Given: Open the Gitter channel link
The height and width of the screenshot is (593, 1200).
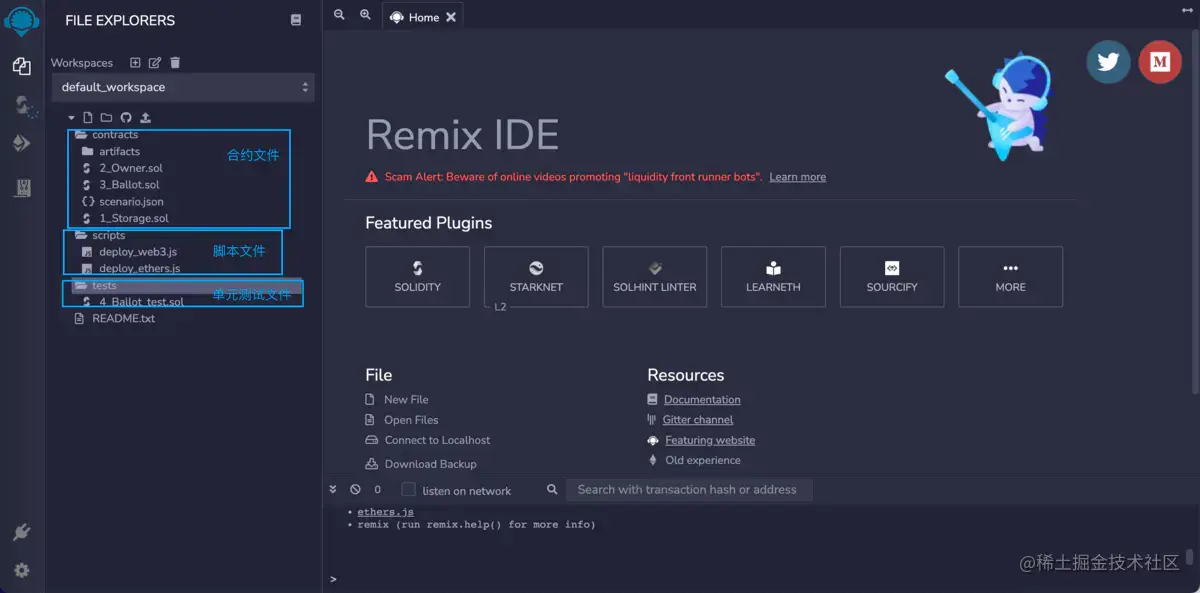Looking at the screenshot, I should coord(697,420).
